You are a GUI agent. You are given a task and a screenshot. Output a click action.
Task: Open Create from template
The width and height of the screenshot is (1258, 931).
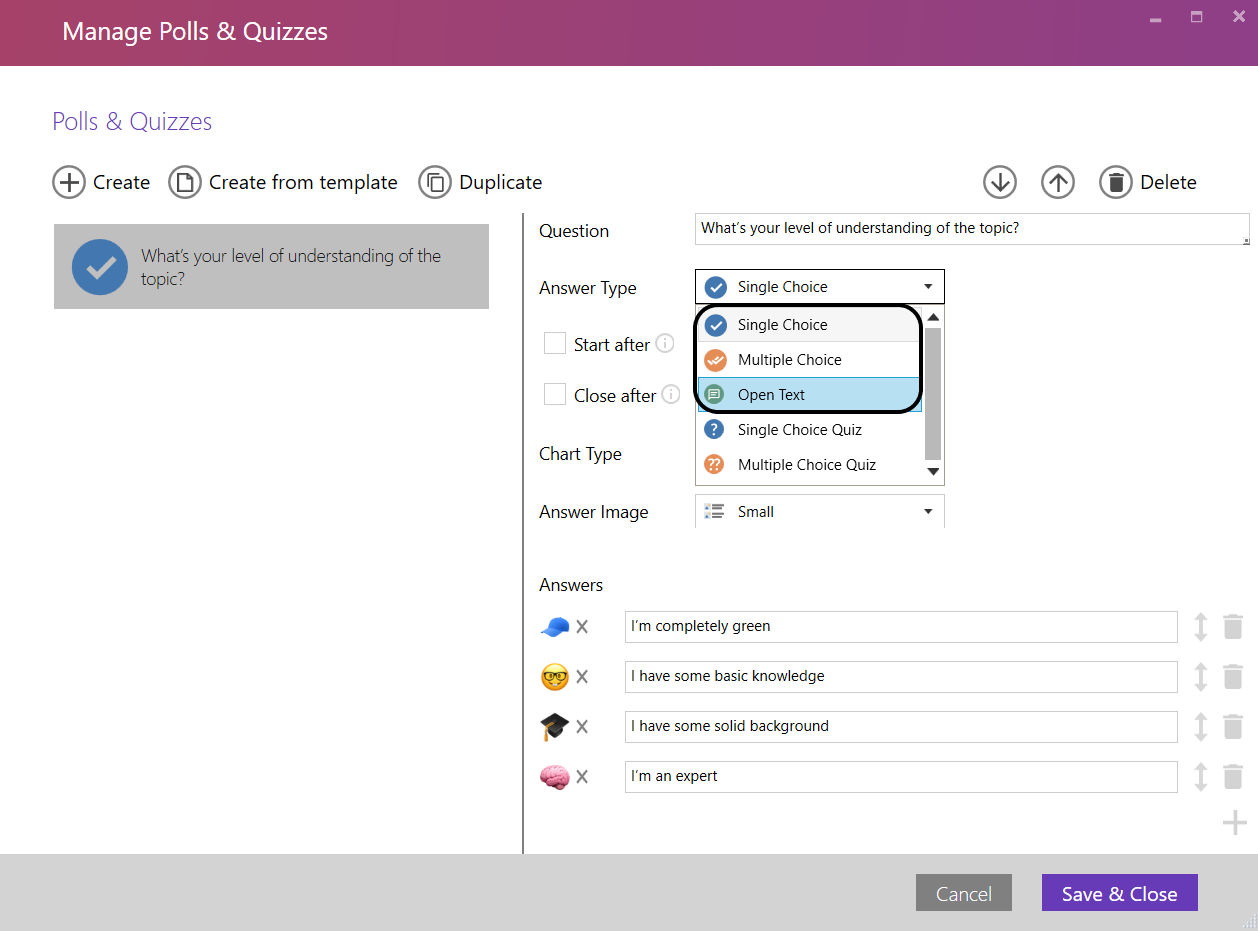[185, 182]
